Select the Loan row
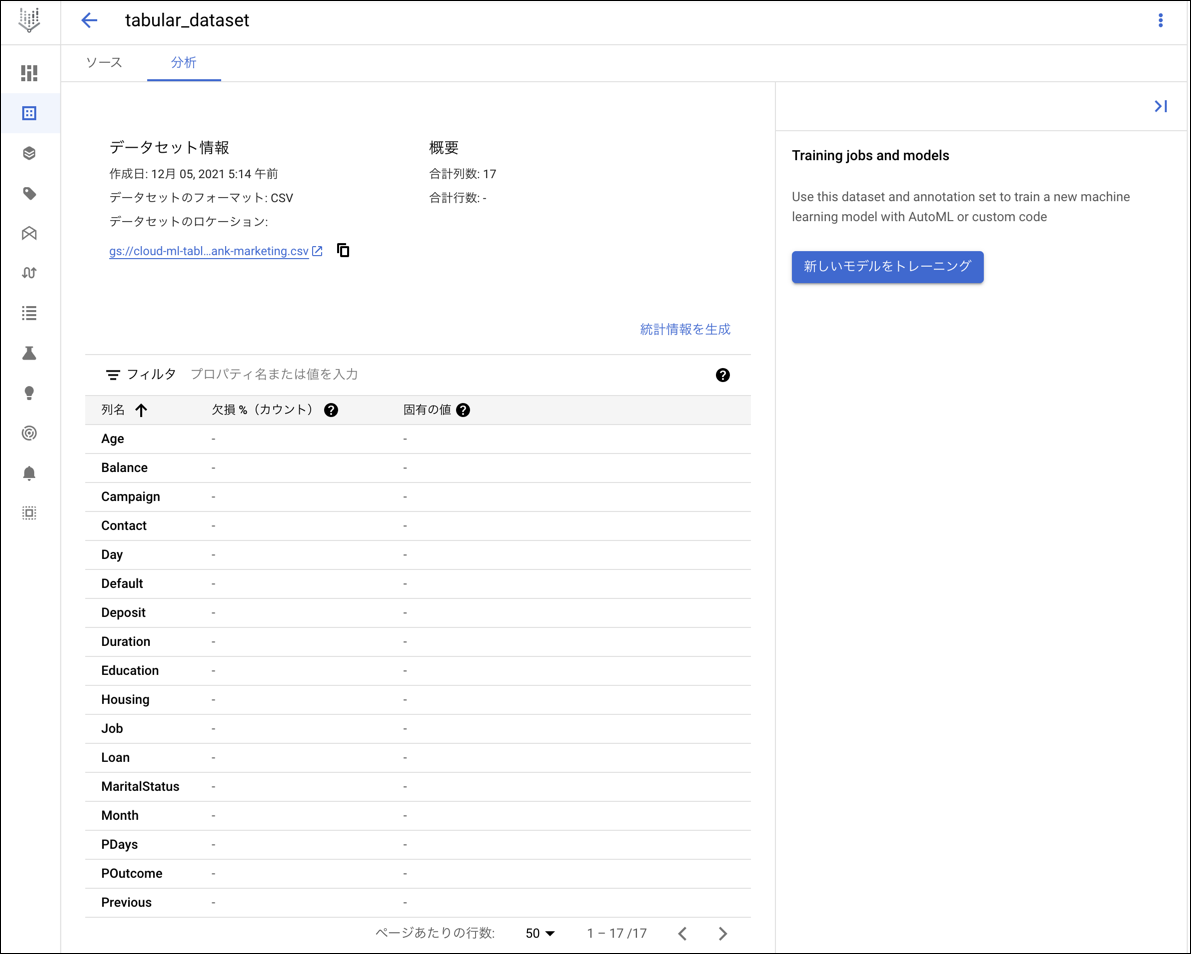1191x954 pixels. point(418,757)
